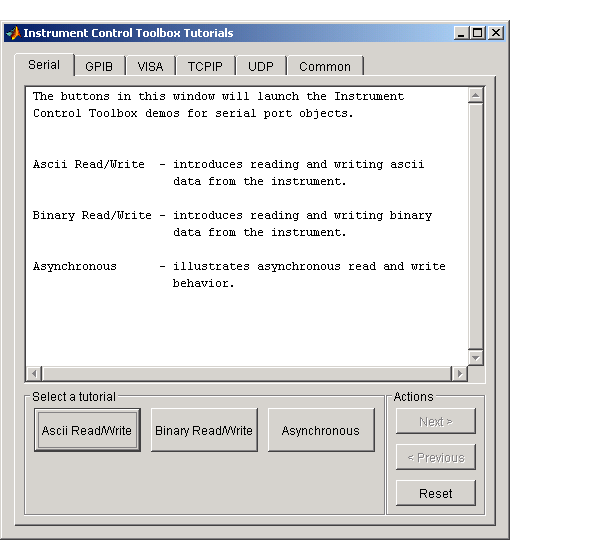Click the vertical scrollbar track
The width and height of the screenshot is (600, 549).
pos(476,226)
